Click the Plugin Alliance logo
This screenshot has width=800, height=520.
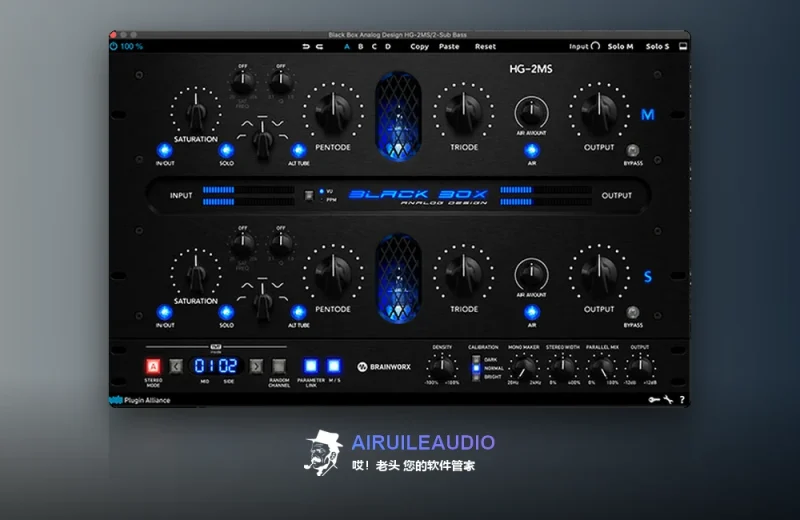click(x=140, y=400)
